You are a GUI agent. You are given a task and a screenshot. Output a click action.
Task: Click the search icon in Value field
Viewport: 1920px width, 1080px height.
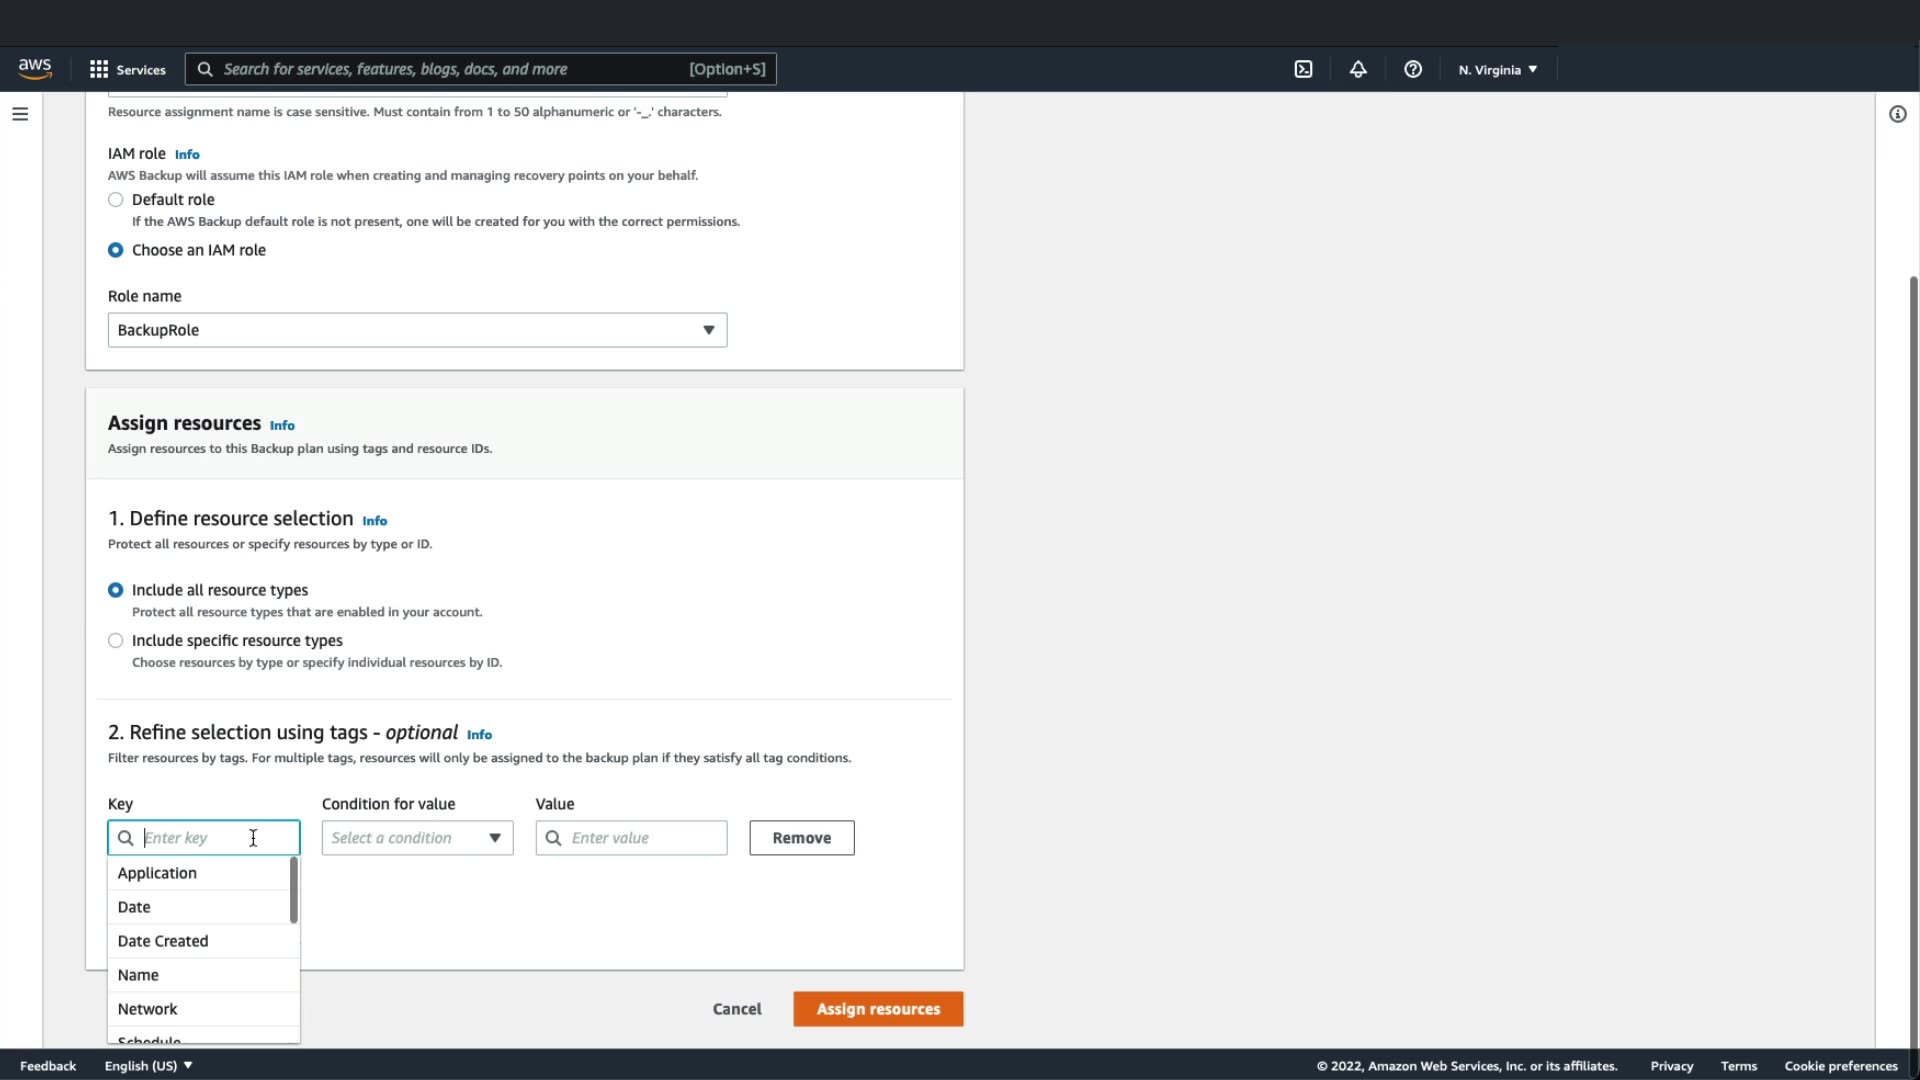point(553,838)
